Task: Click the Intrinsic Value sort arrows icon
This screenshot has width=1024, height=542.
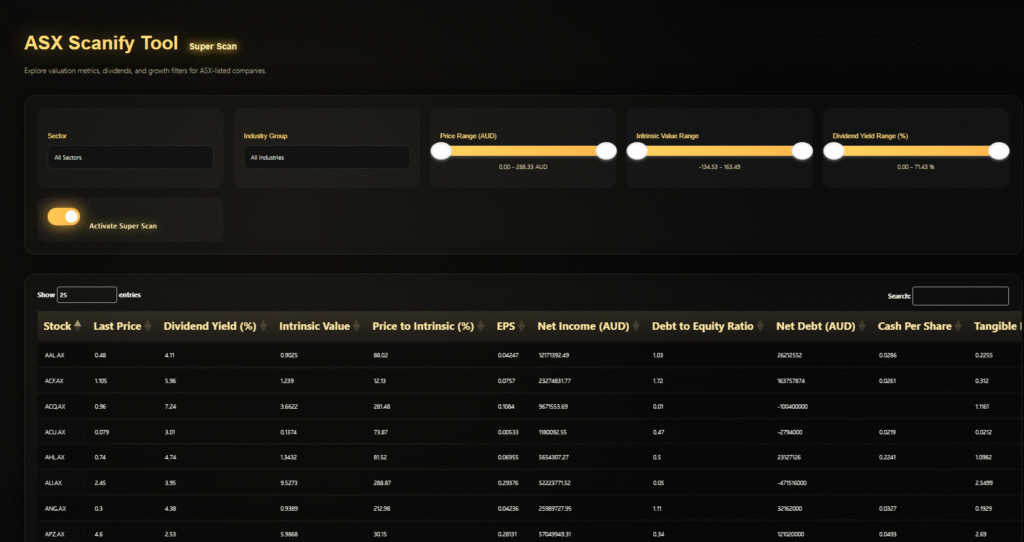Action: click(x=357, y=326)
